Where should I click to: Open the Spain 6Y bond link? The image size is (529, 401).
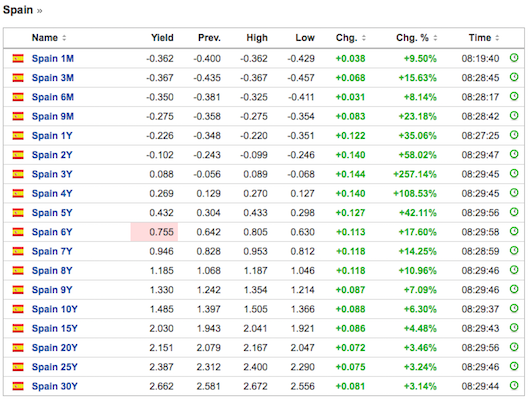[52, 232]
